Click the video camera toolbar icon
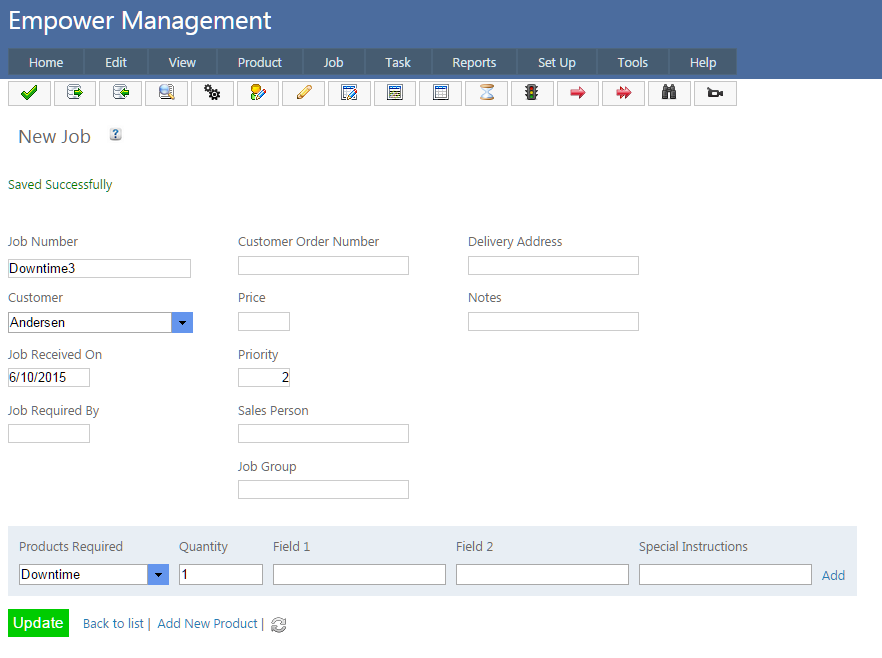The image size is (882, 658). pos(715,93)
